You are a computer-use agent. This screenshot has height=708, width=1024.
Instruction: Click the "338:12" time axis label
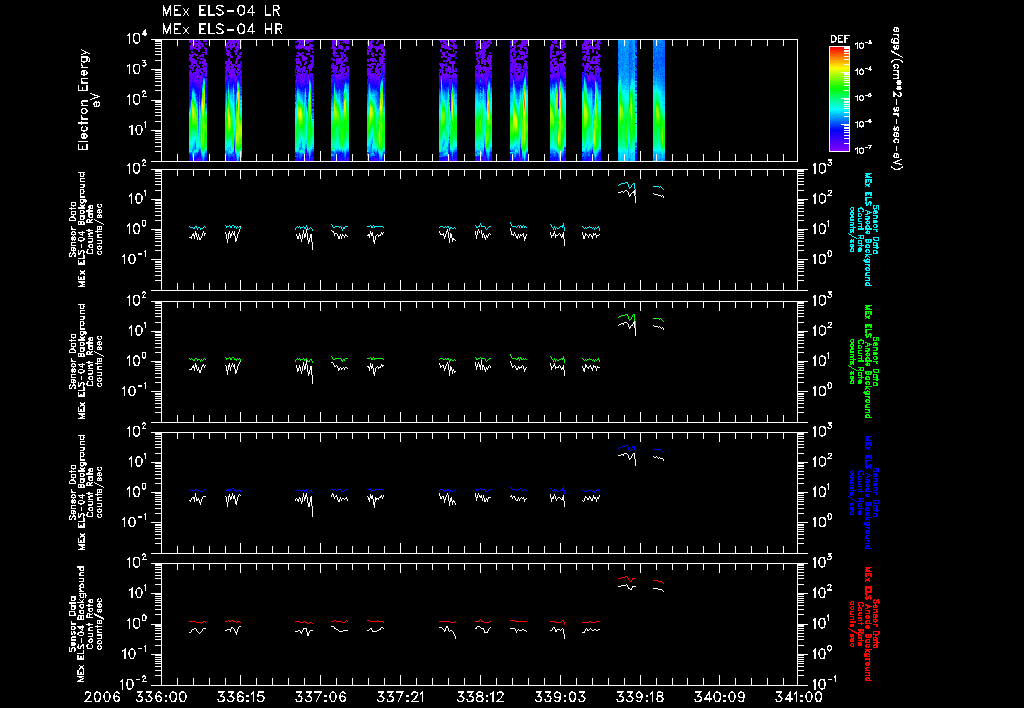[x=480, y=697]
